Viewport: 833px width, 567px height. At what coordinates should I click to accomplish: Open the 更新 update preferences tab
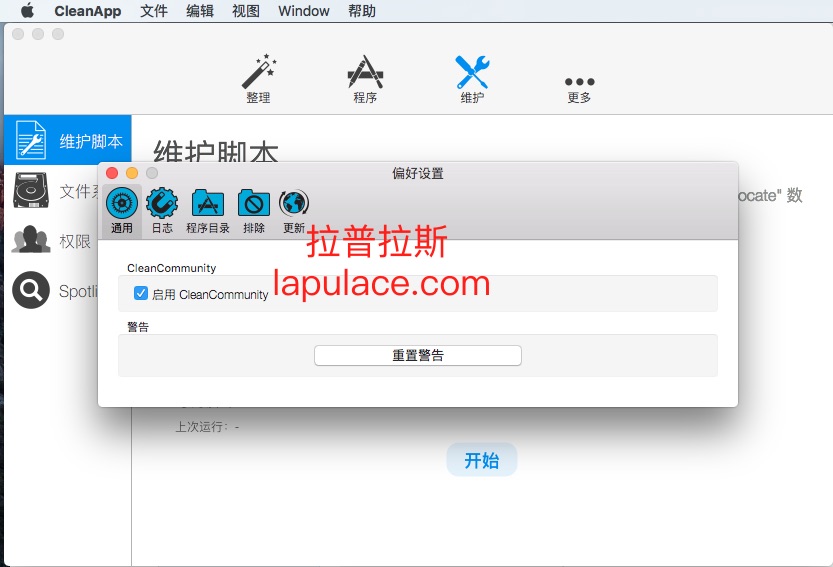click(294, 210)
